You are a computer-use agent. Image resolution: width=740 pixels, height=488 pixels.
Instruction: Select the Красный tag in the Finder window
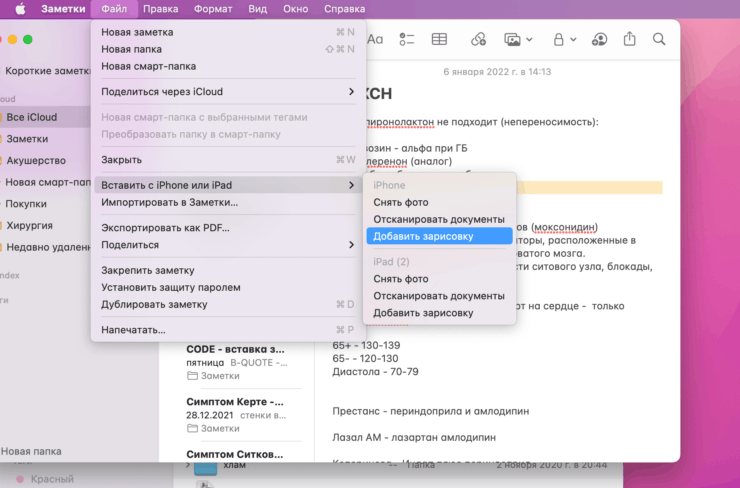[x=45, y=479]
